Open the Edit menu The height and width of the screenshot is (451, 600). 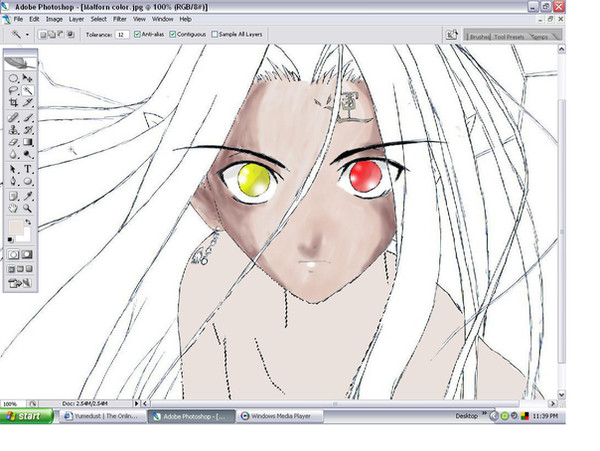click(x=34, y=19)
